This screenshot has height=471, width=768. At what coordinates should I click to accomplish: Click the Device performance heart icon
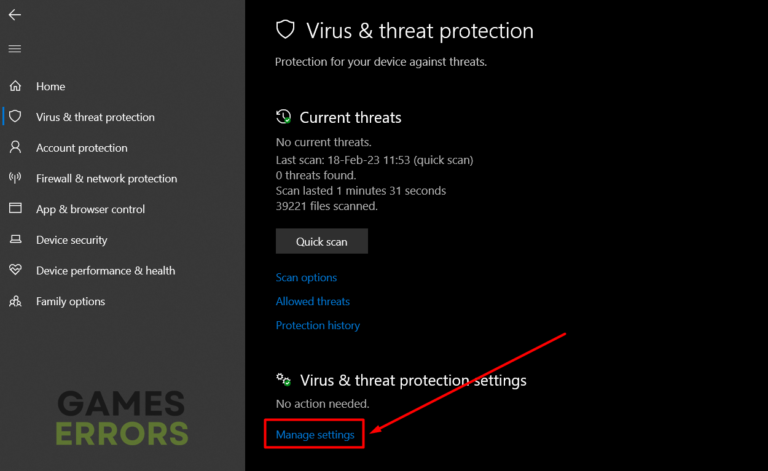pyautogui.click(x=15, y=270)
